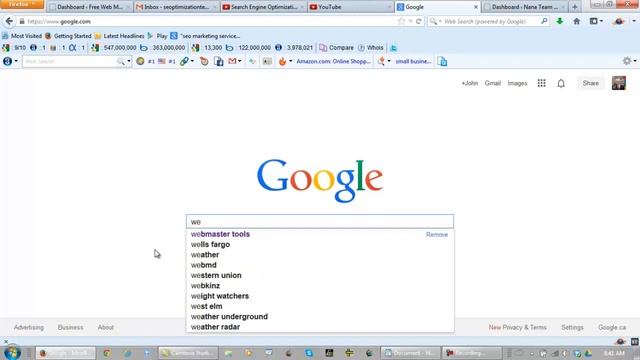Remove the webmaster tools suggestion

pos(437,235)
